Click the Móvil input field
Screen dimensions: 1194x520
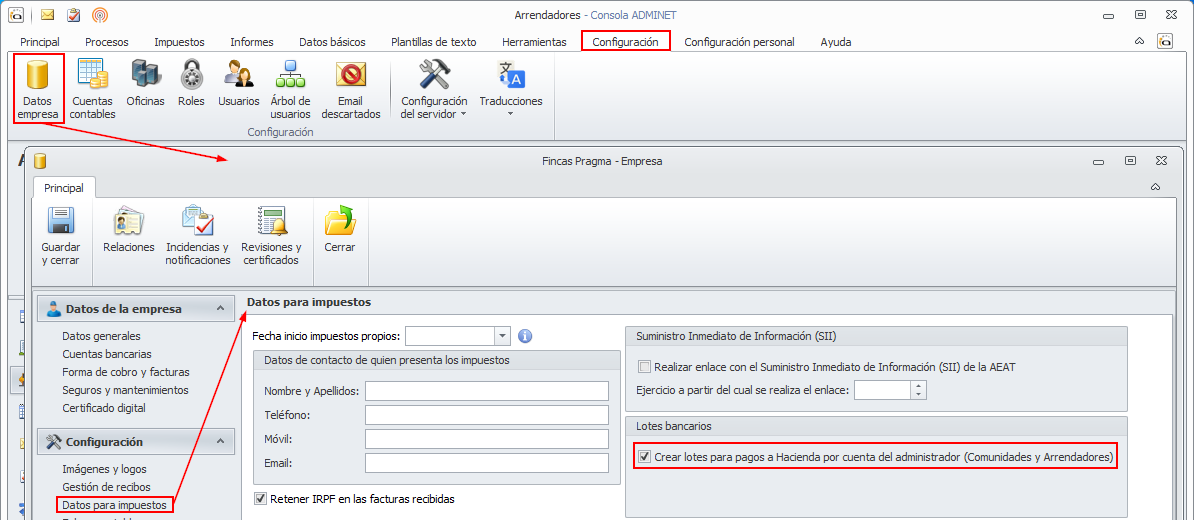pyautogui.click(x=487, y=439)
